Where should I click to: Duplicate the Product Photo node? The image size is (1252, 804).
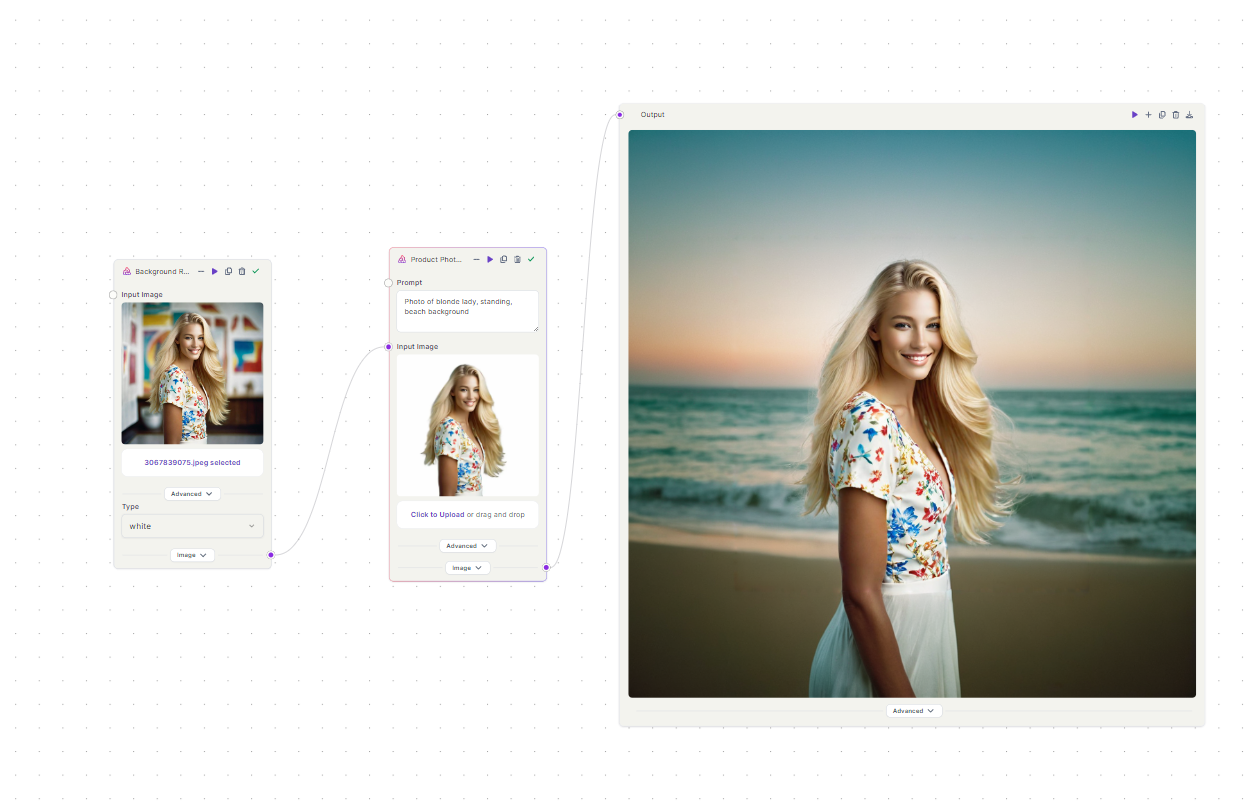[x=504, y=259]
